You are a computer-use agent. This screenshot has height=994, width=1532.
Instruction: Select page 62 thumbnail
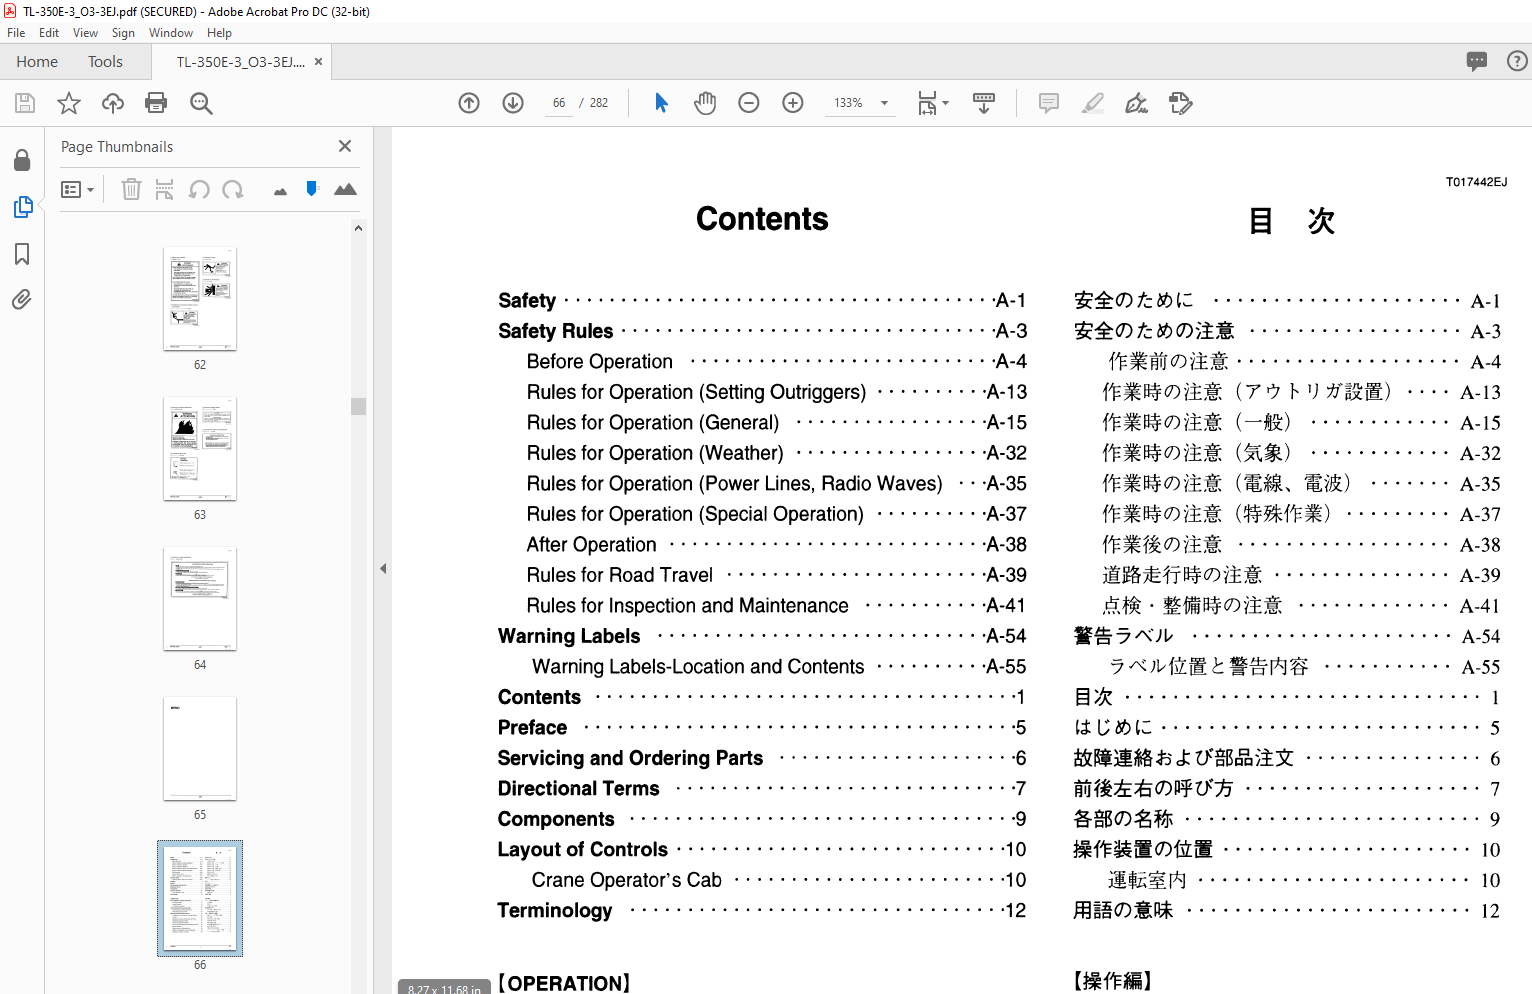(200, 298)
